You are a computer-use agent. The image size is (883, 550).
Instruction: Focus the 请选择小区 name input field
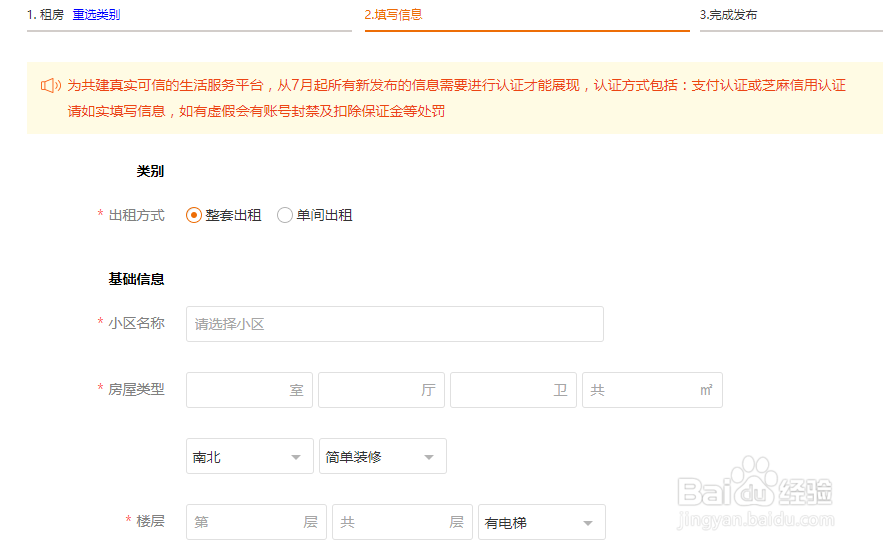[395, 324]
